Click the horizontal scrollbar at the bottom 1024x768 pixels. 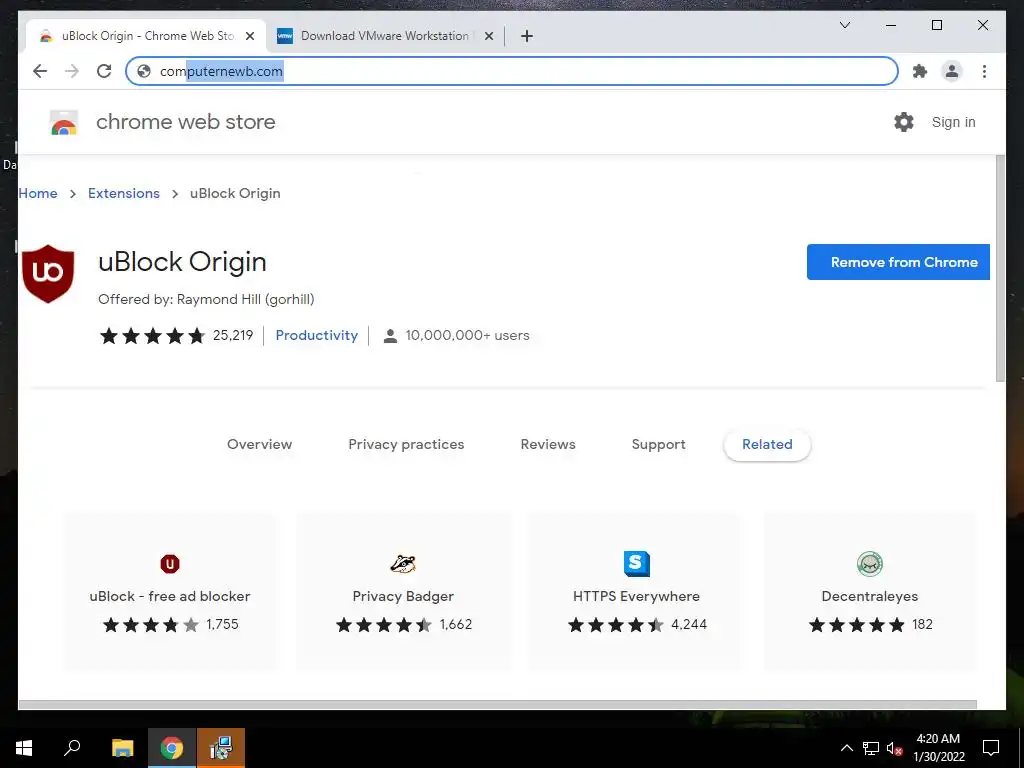pos(497,705)
